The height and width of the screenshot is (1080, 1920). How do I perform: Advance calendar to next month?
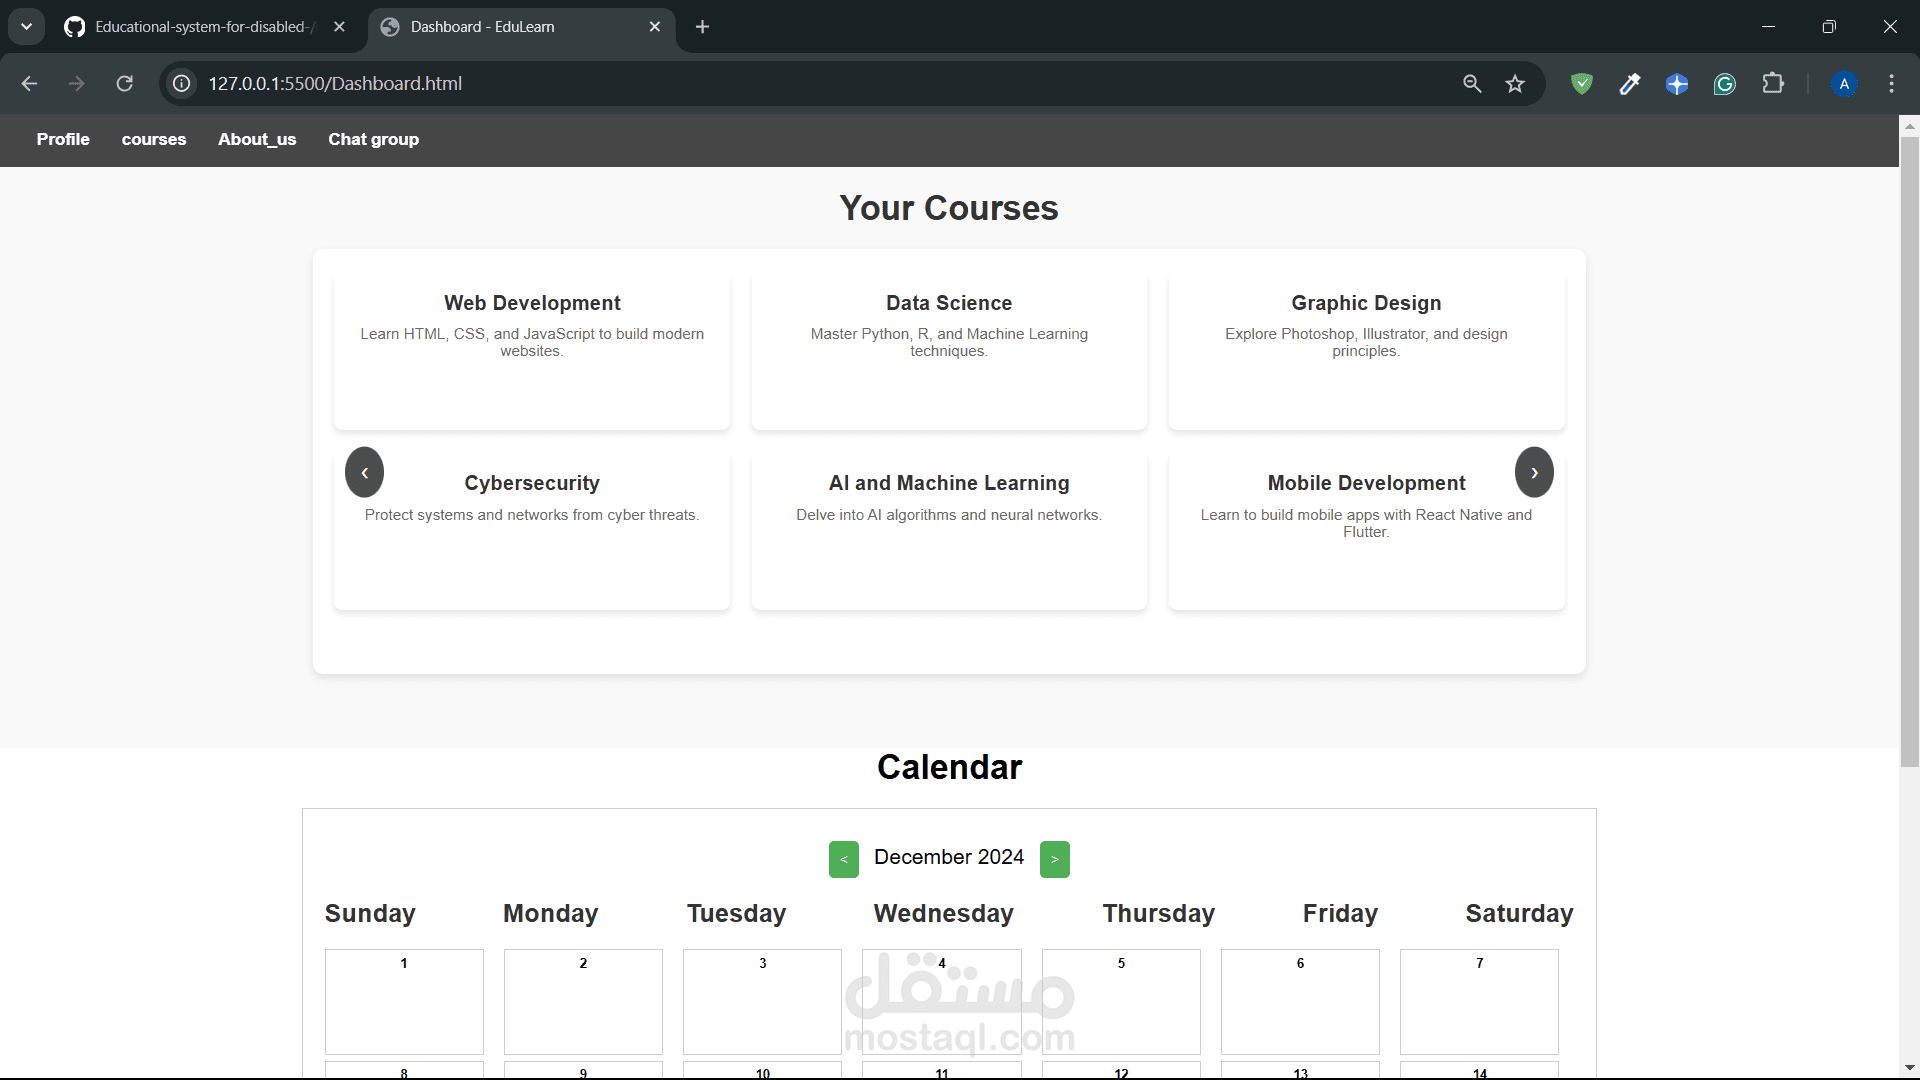coord(1054,859)
